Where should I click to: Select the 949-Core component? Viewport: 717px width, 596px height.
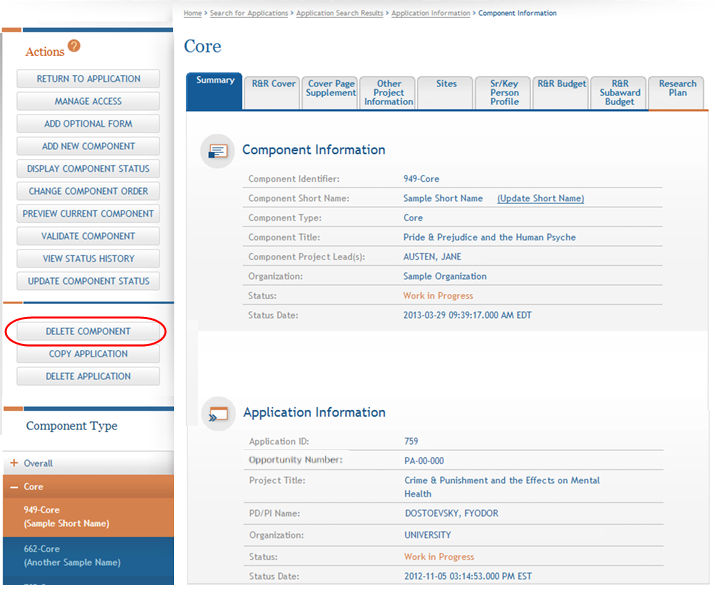[88, 517]
